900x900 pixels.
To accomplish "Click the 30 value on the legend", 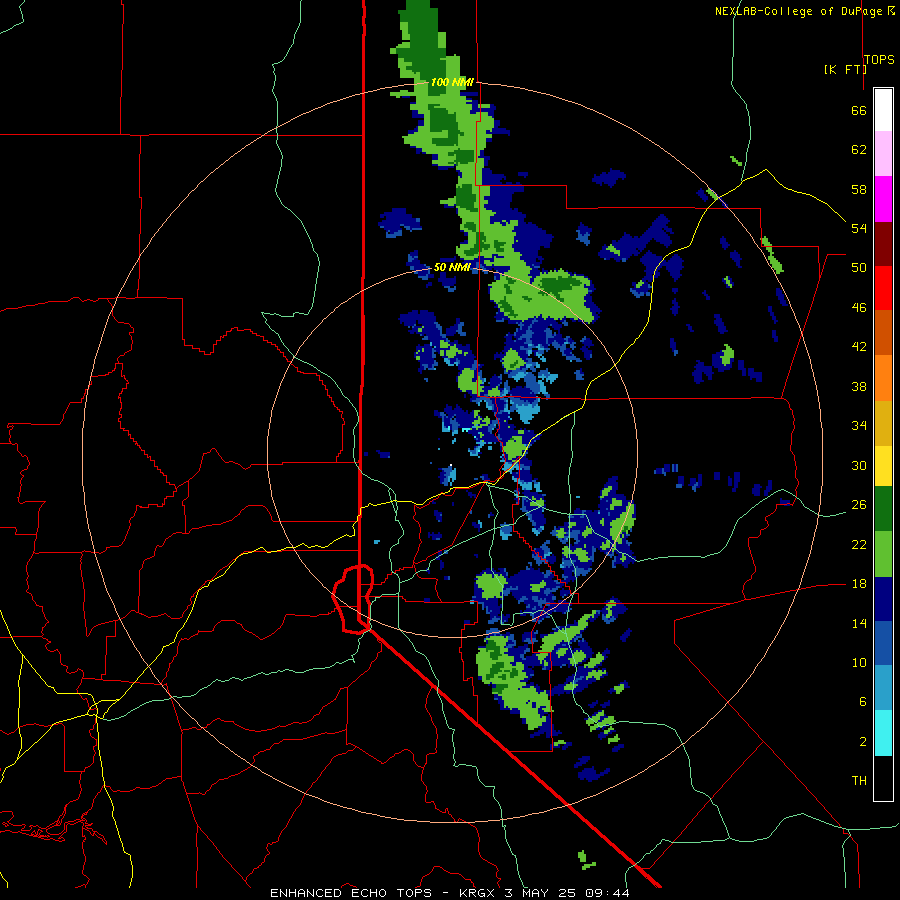I will (859, 465).
